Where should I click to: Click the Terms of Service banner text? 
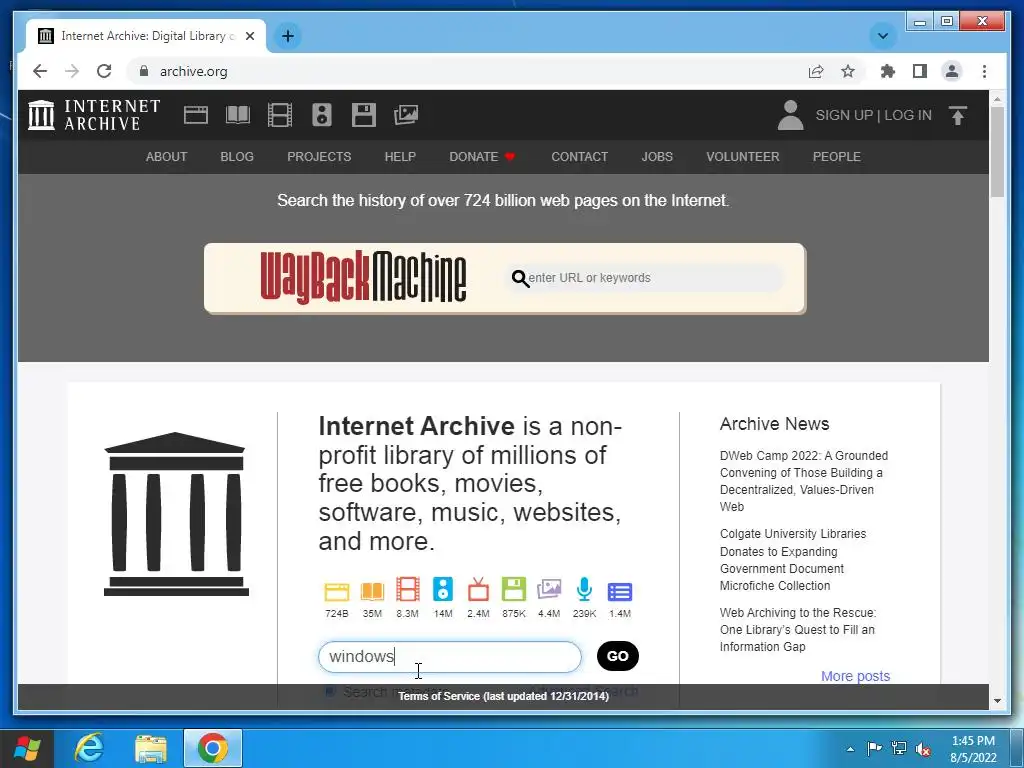(504, 696)
